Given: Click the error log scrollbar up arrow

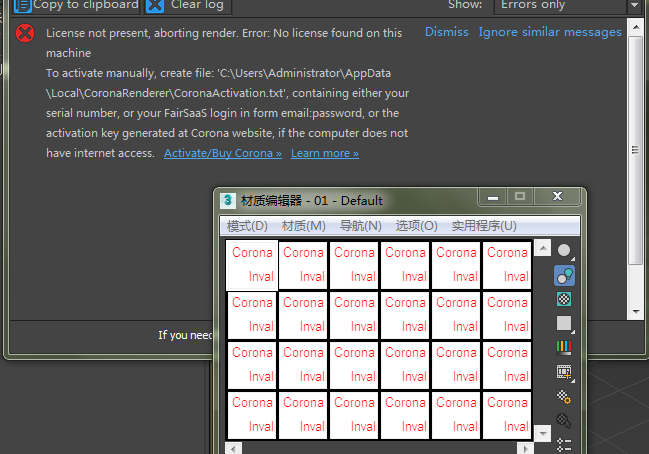Looking at the screenshot, I should (635, 27).
